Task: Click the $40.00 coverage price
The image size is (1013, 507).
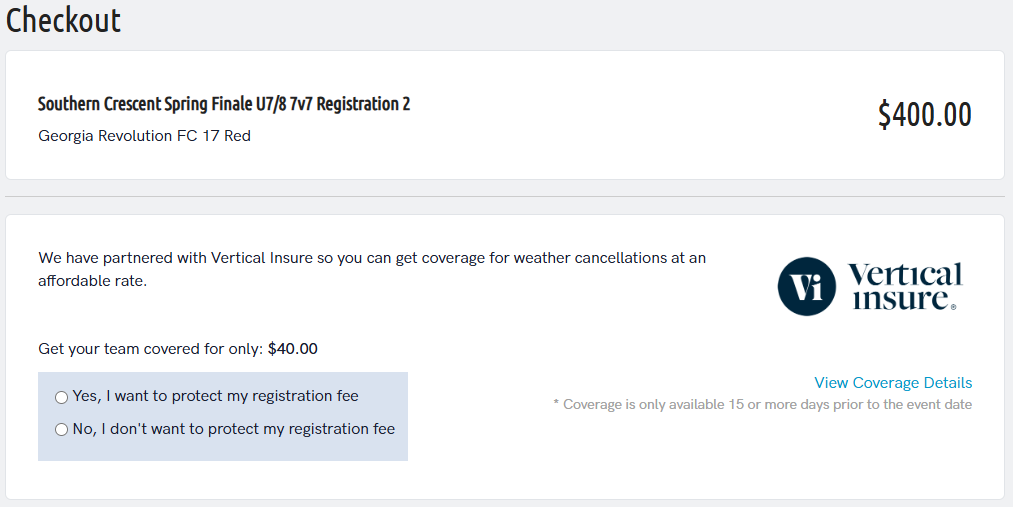Action: click(x=293, y=349)
